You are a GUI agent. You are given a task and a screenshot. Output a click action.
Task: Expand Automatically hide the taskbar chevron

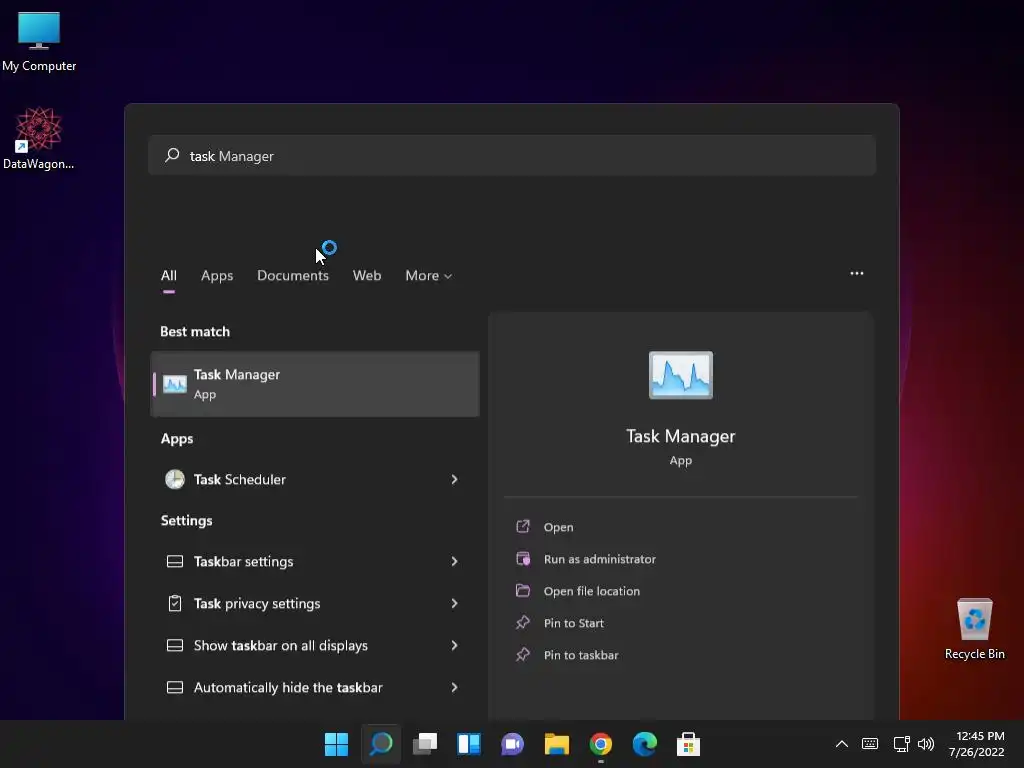tap(455, 688)
